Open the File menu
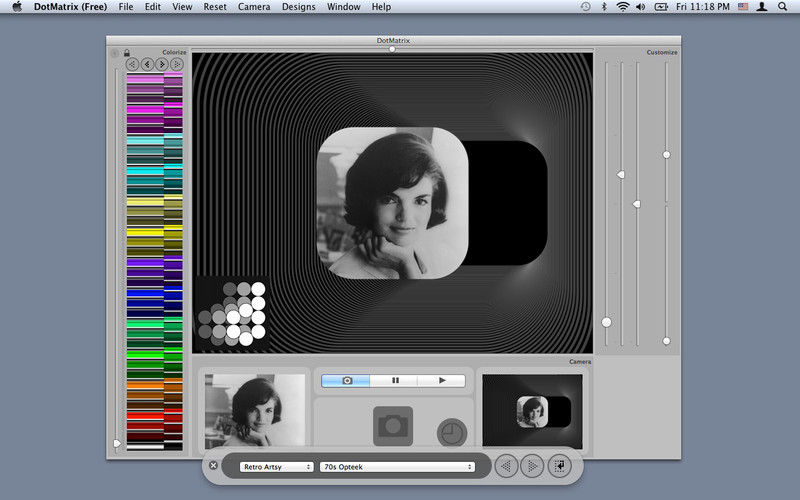This screenshot has height=500, width=800. [x=126, y=7]
